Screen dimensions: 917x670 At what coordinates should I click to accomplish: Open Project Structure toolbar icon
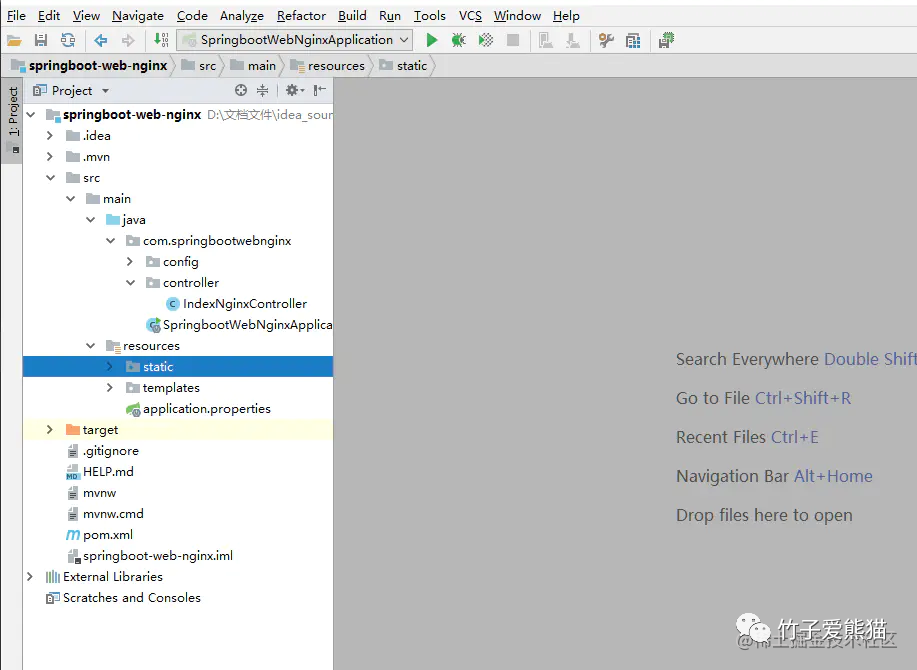click(x=633, y=40)
